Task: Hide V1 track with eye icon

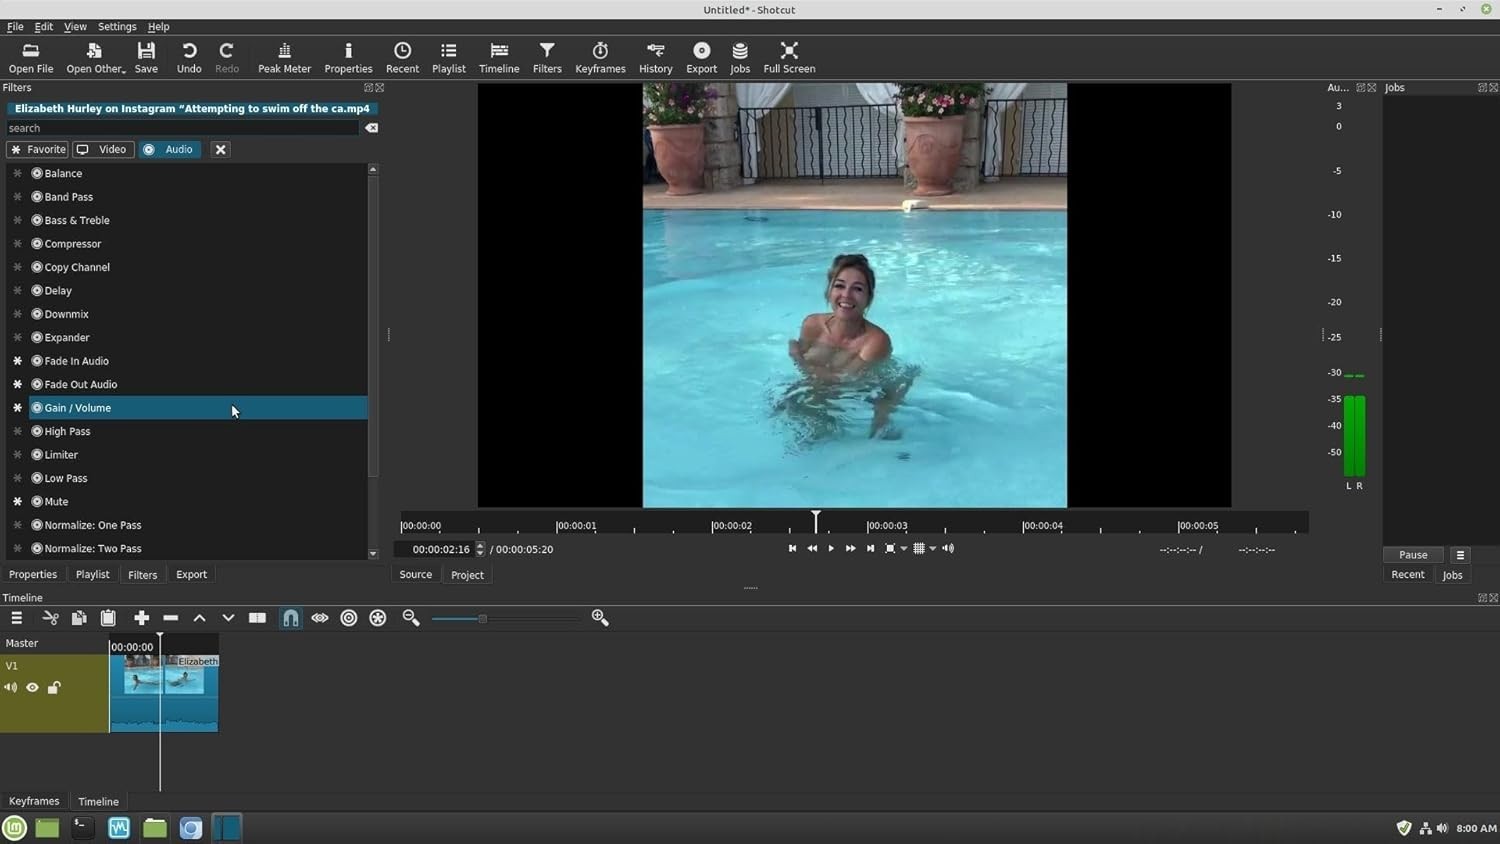Action: point(32,688)
